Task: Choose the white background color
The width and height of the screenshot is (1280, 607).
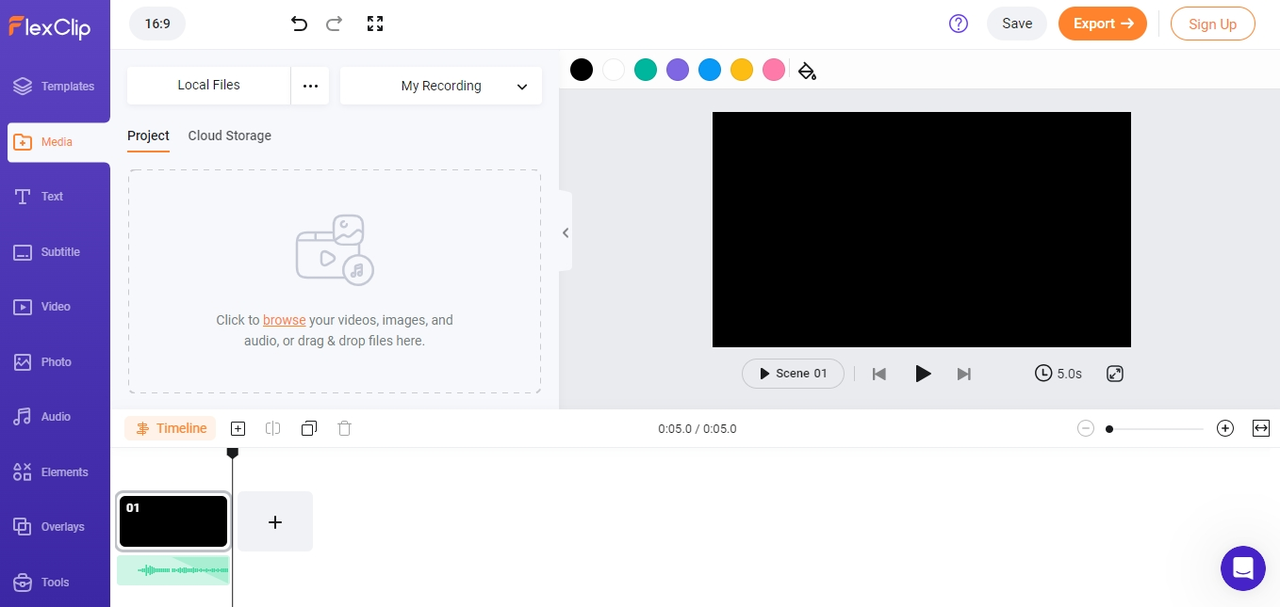Action: coord(613,69)
